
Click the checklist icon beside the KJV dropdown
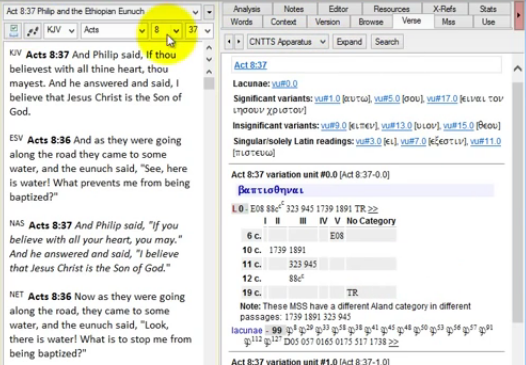tap(13, 31)
